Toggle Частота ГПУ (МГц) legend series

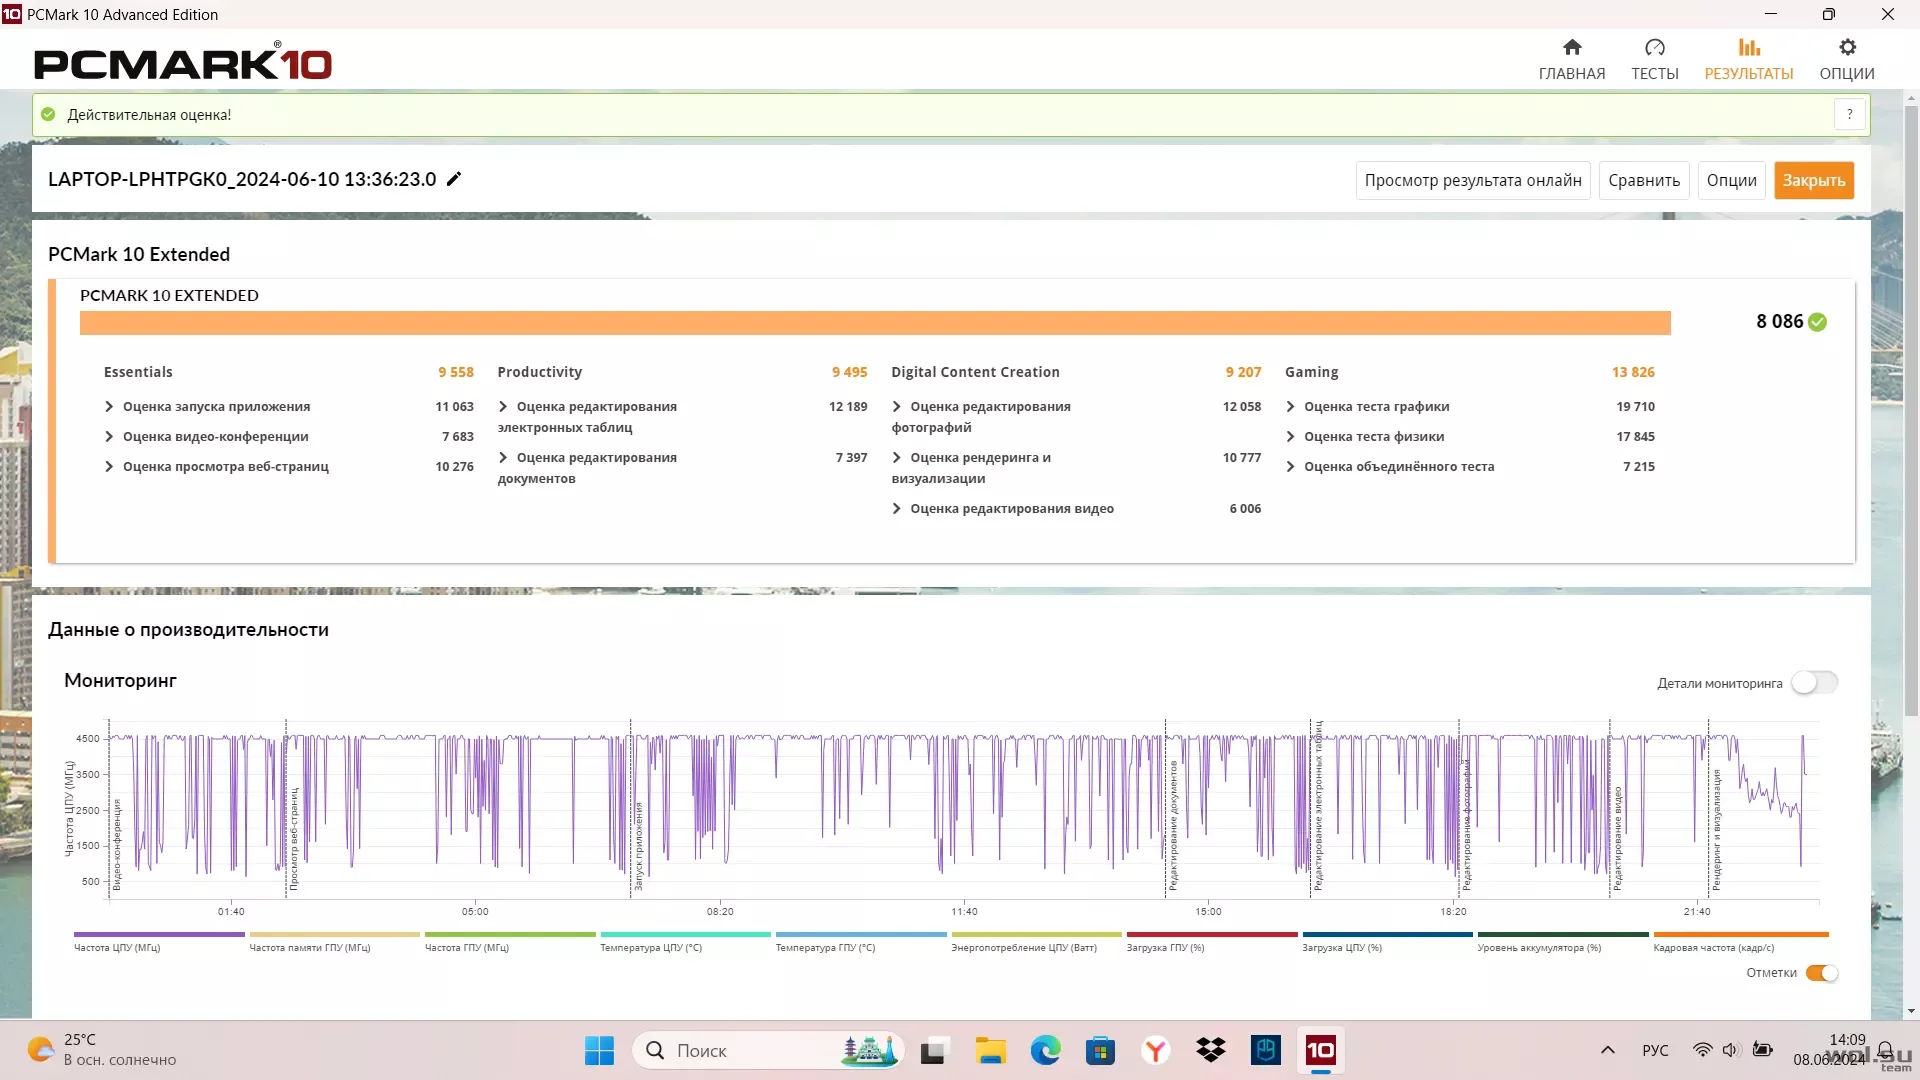click(510, 941)
